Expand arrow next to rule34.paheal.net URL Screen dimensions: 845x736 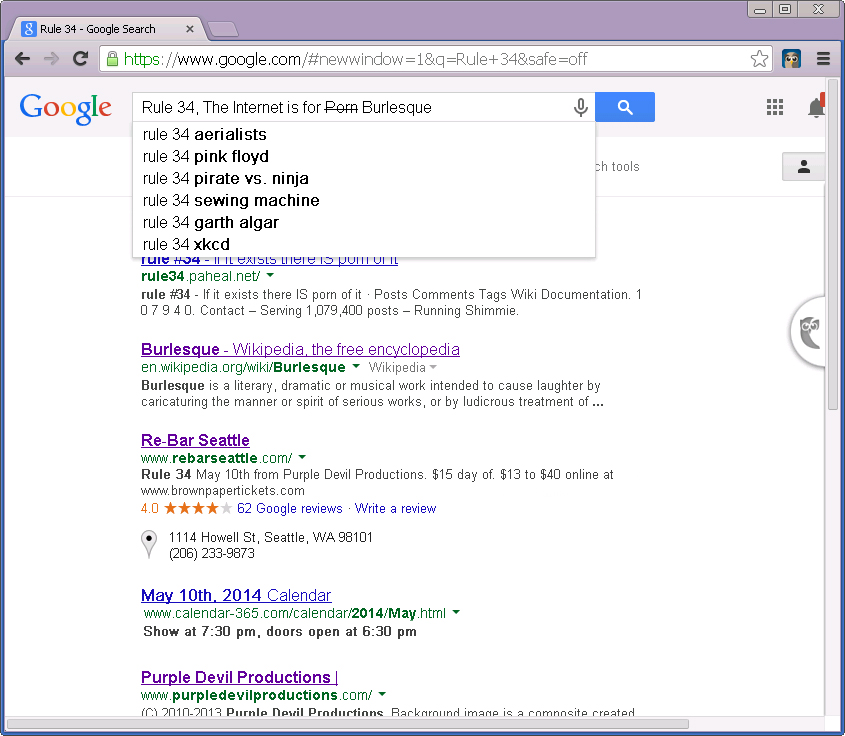[x=271, y=275]
